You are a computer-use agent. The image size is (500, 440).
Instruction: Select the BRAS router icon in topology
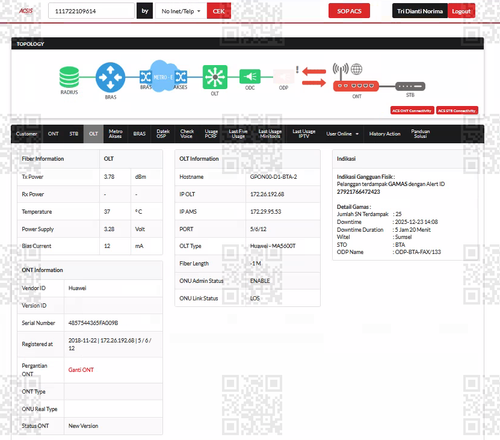pos(110,77)
